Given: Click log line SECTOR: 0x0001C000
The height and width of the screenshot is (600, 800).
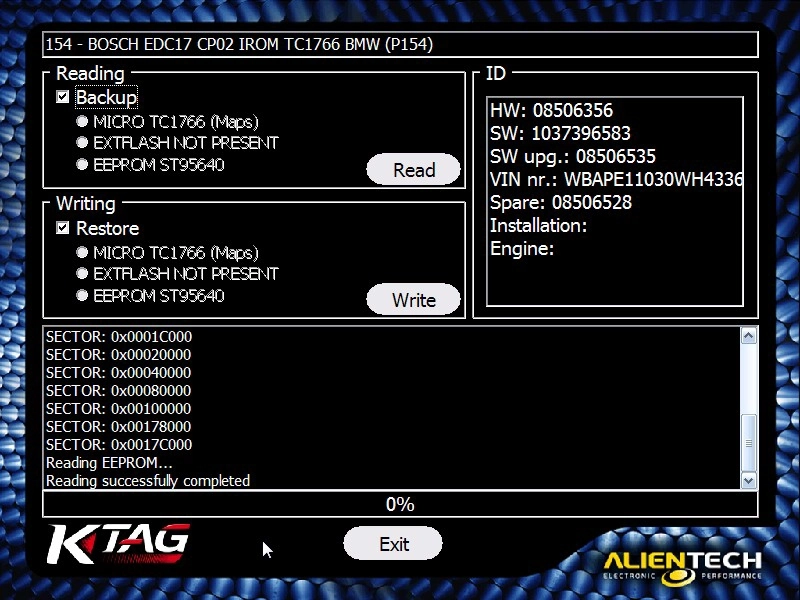Looking at the screenshot, I should coord(119,337).
